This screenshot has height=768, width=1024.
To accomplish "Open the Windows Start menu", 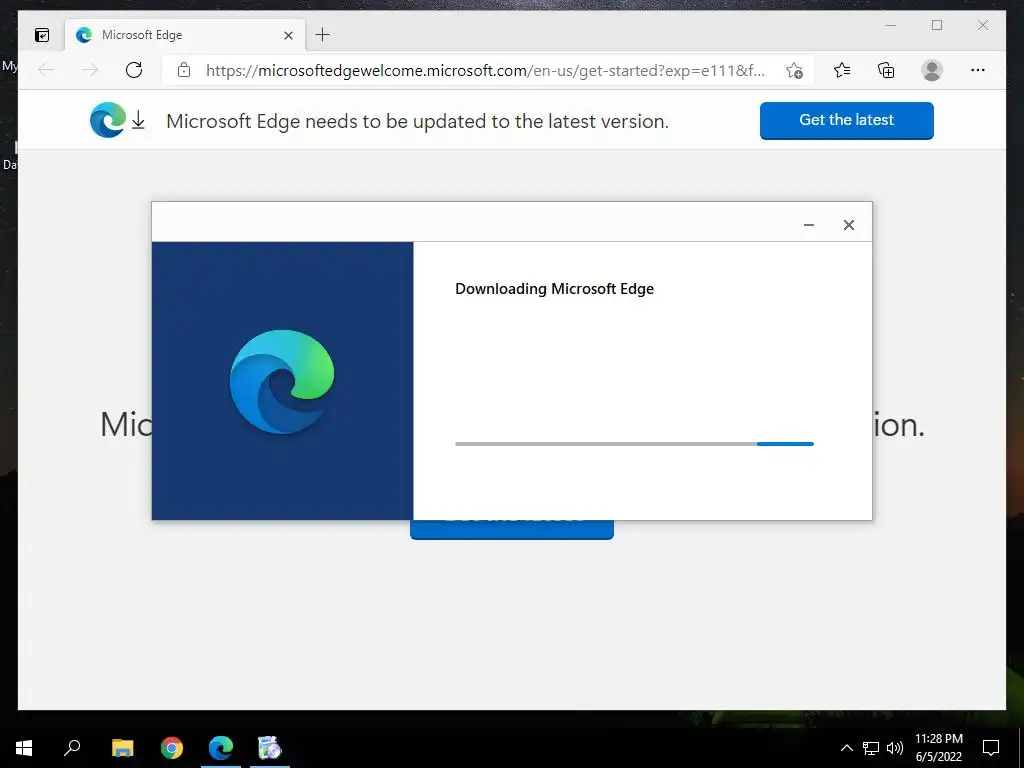I will click(x=24, y=748).
